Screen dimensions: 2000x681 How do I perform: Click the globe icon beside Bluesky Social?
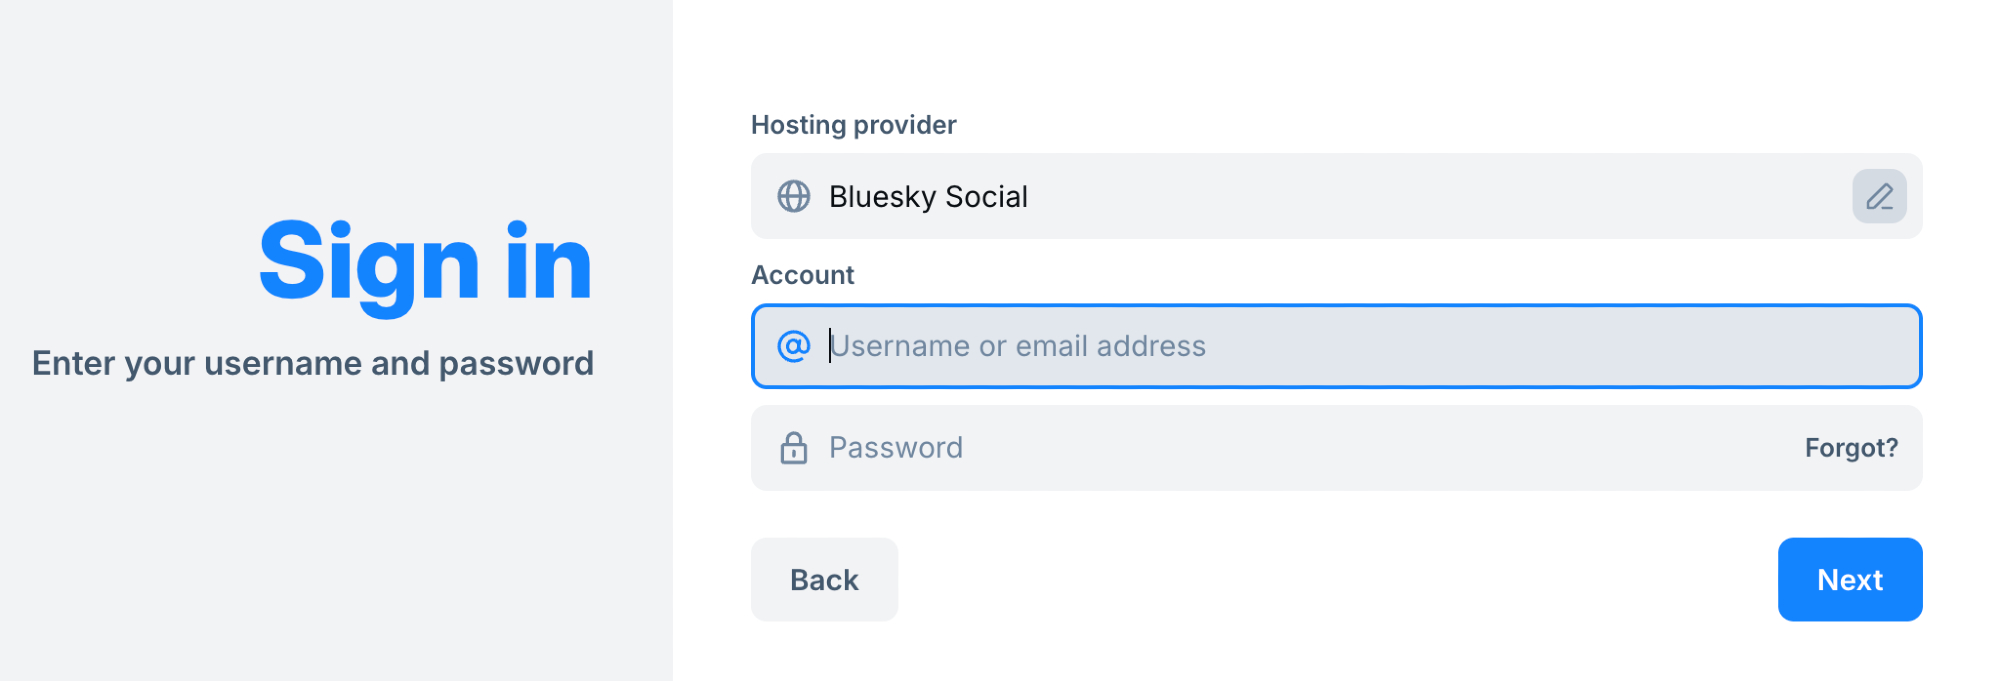[x=794, y=196]
